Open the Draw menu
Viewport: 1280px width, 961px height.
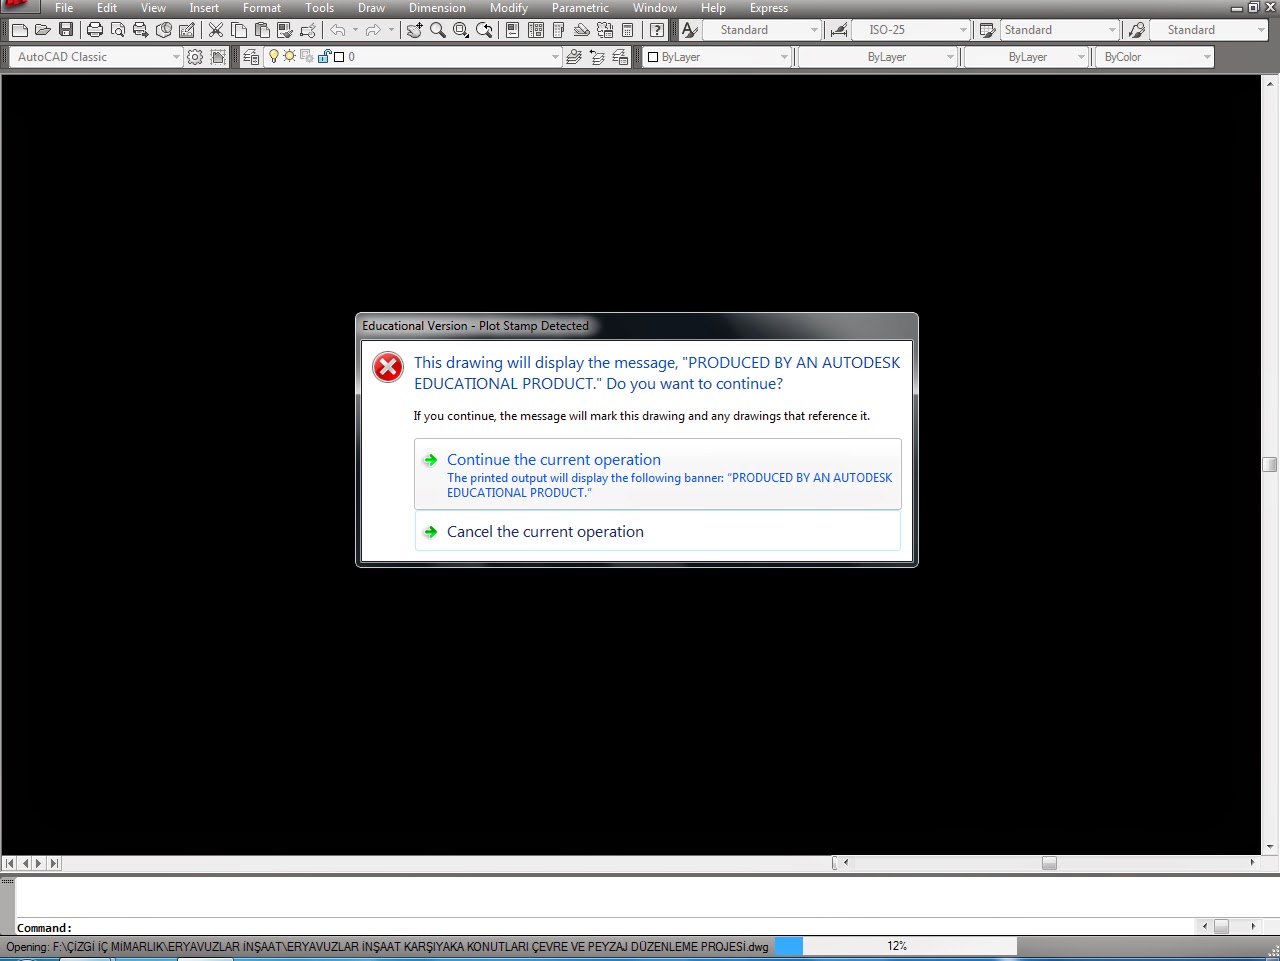(371, 8)
